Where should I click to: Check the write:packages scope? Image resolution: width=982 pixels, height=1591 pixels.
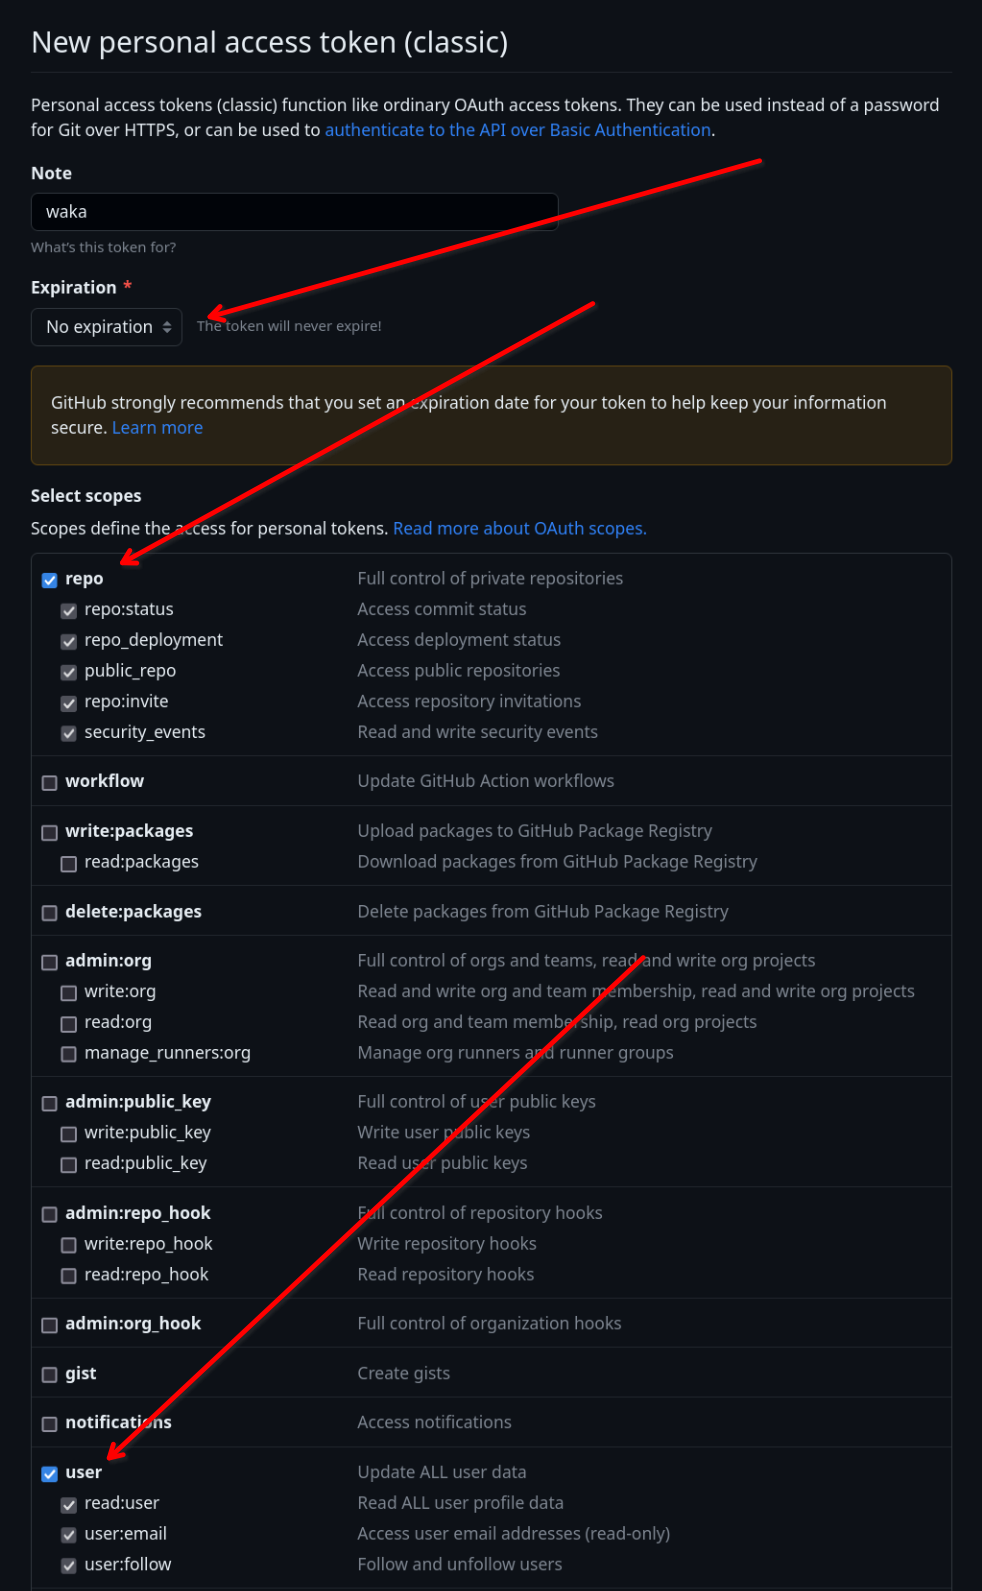pos(50,833)
